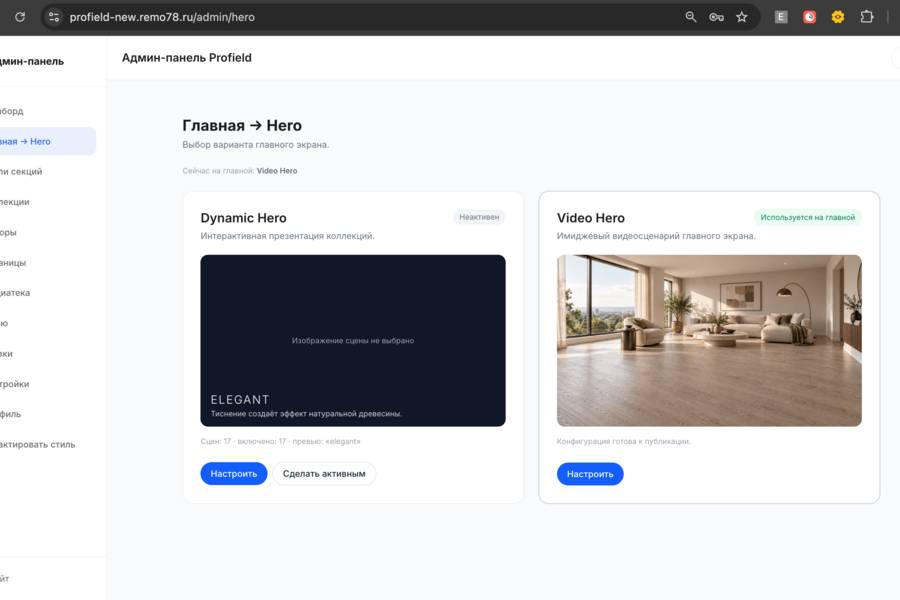Click the ELEGANT caption in the preview

pos(240,400)
